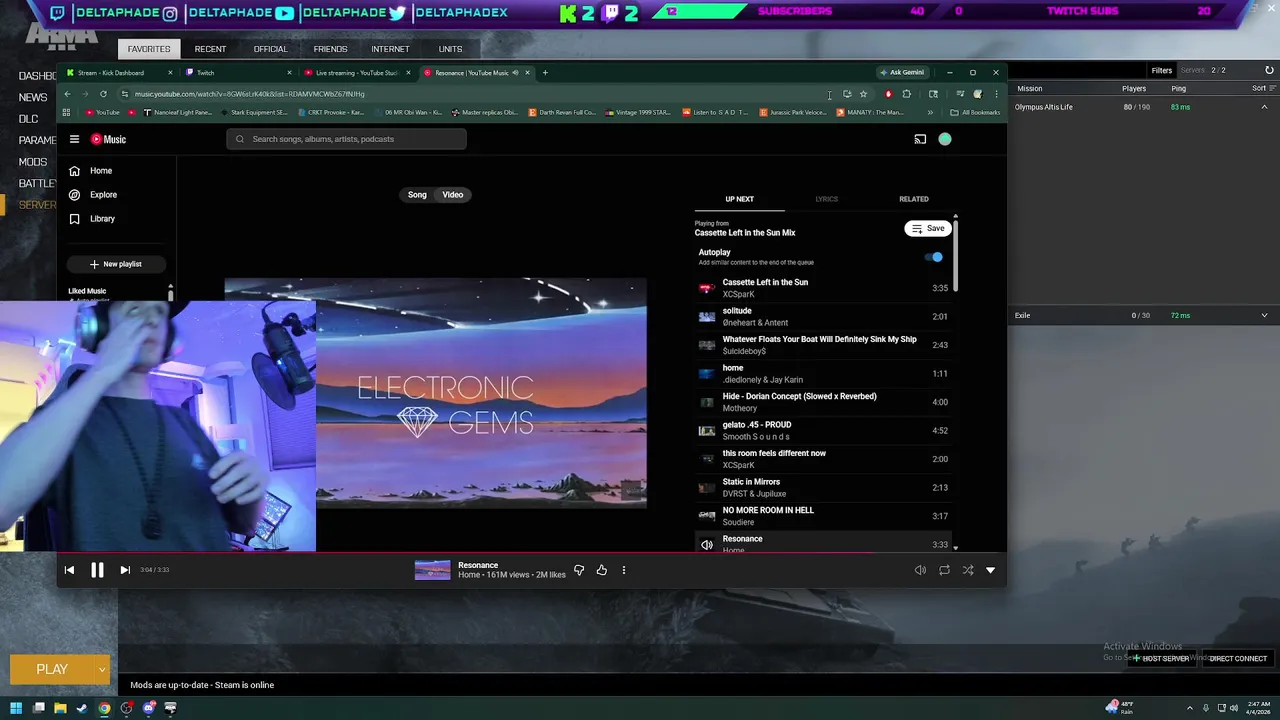Viewport: 1280px width, 720px height.
Task: Click the cast to device icon
Action: coord(920,139)
